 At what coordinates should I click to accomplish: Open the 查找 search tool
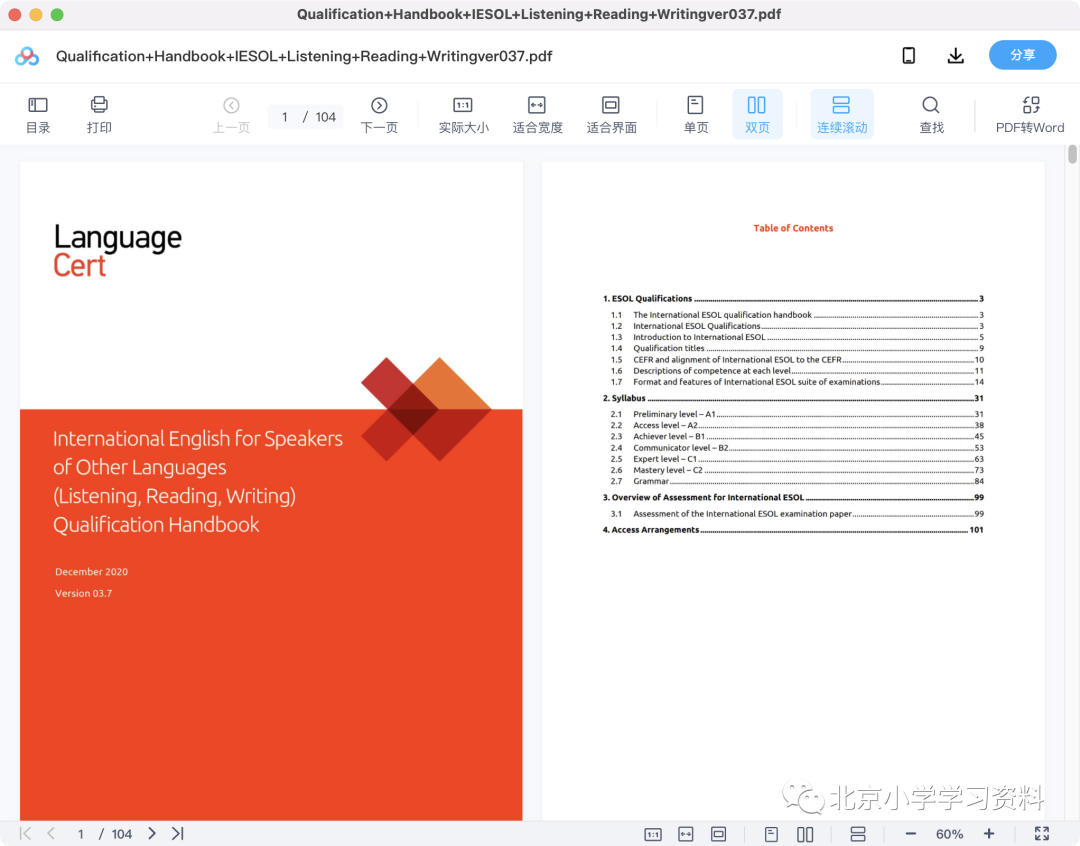click(x=931, y=114)
